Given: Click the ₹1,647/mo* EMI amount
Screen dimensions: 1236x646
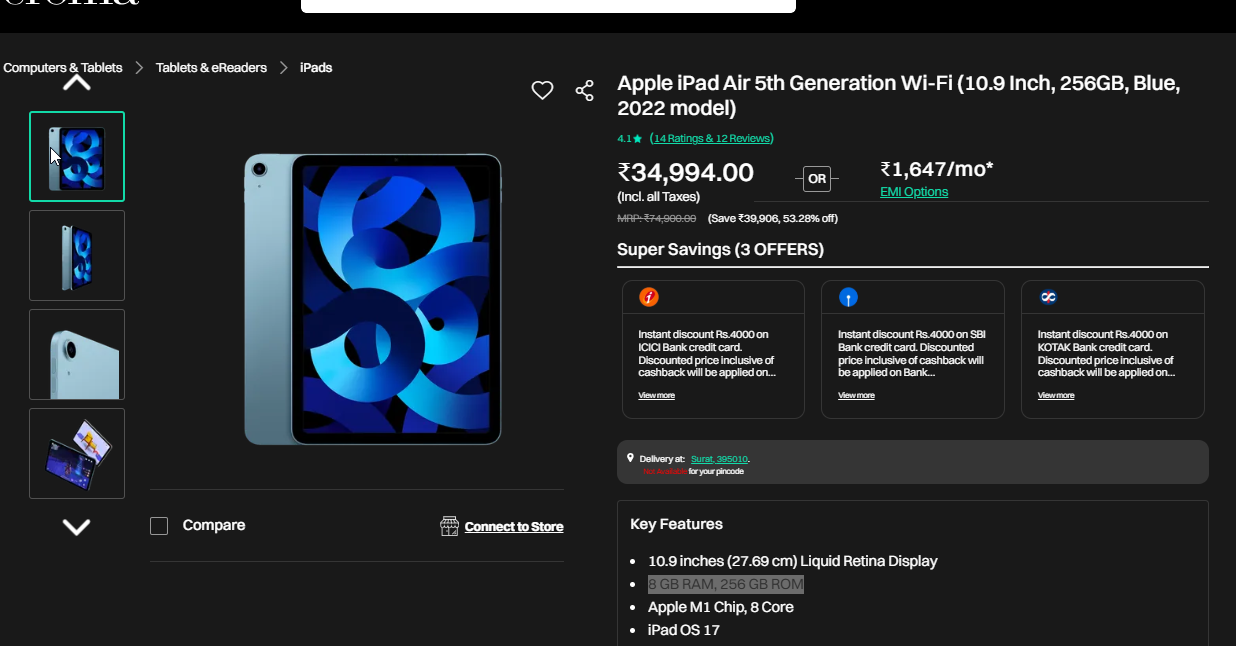Looking at the screenshot, I should (x=936, y=169).
